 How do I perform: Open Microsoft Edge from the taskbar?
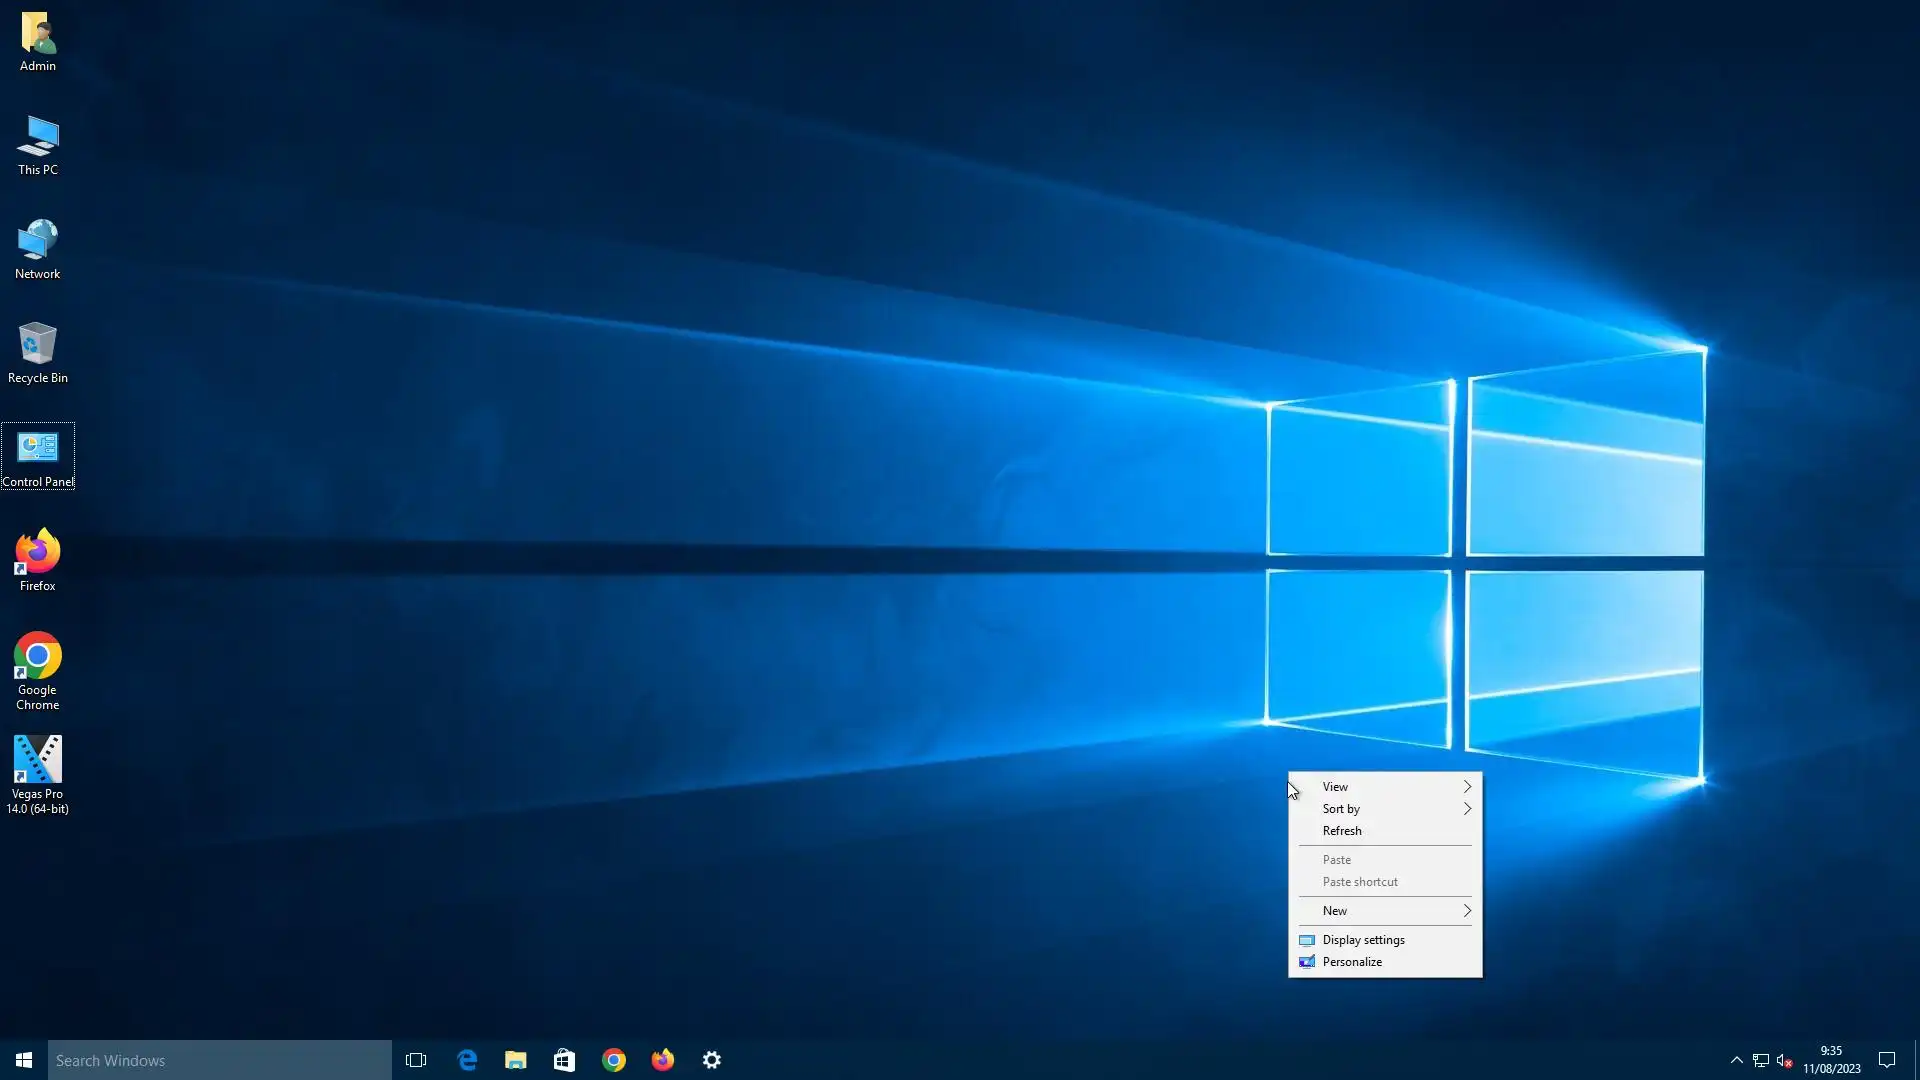click(467, 1060)
